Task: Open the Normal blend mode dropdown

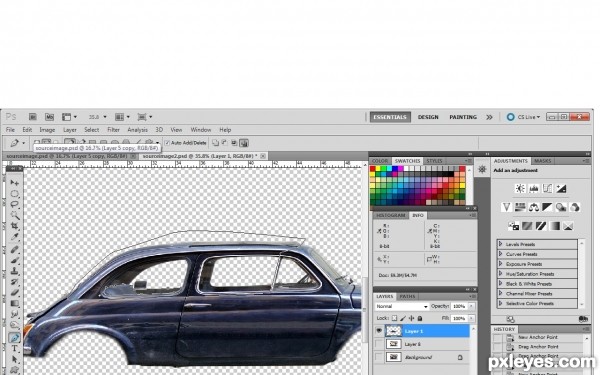Action: (x=402, y=307)
